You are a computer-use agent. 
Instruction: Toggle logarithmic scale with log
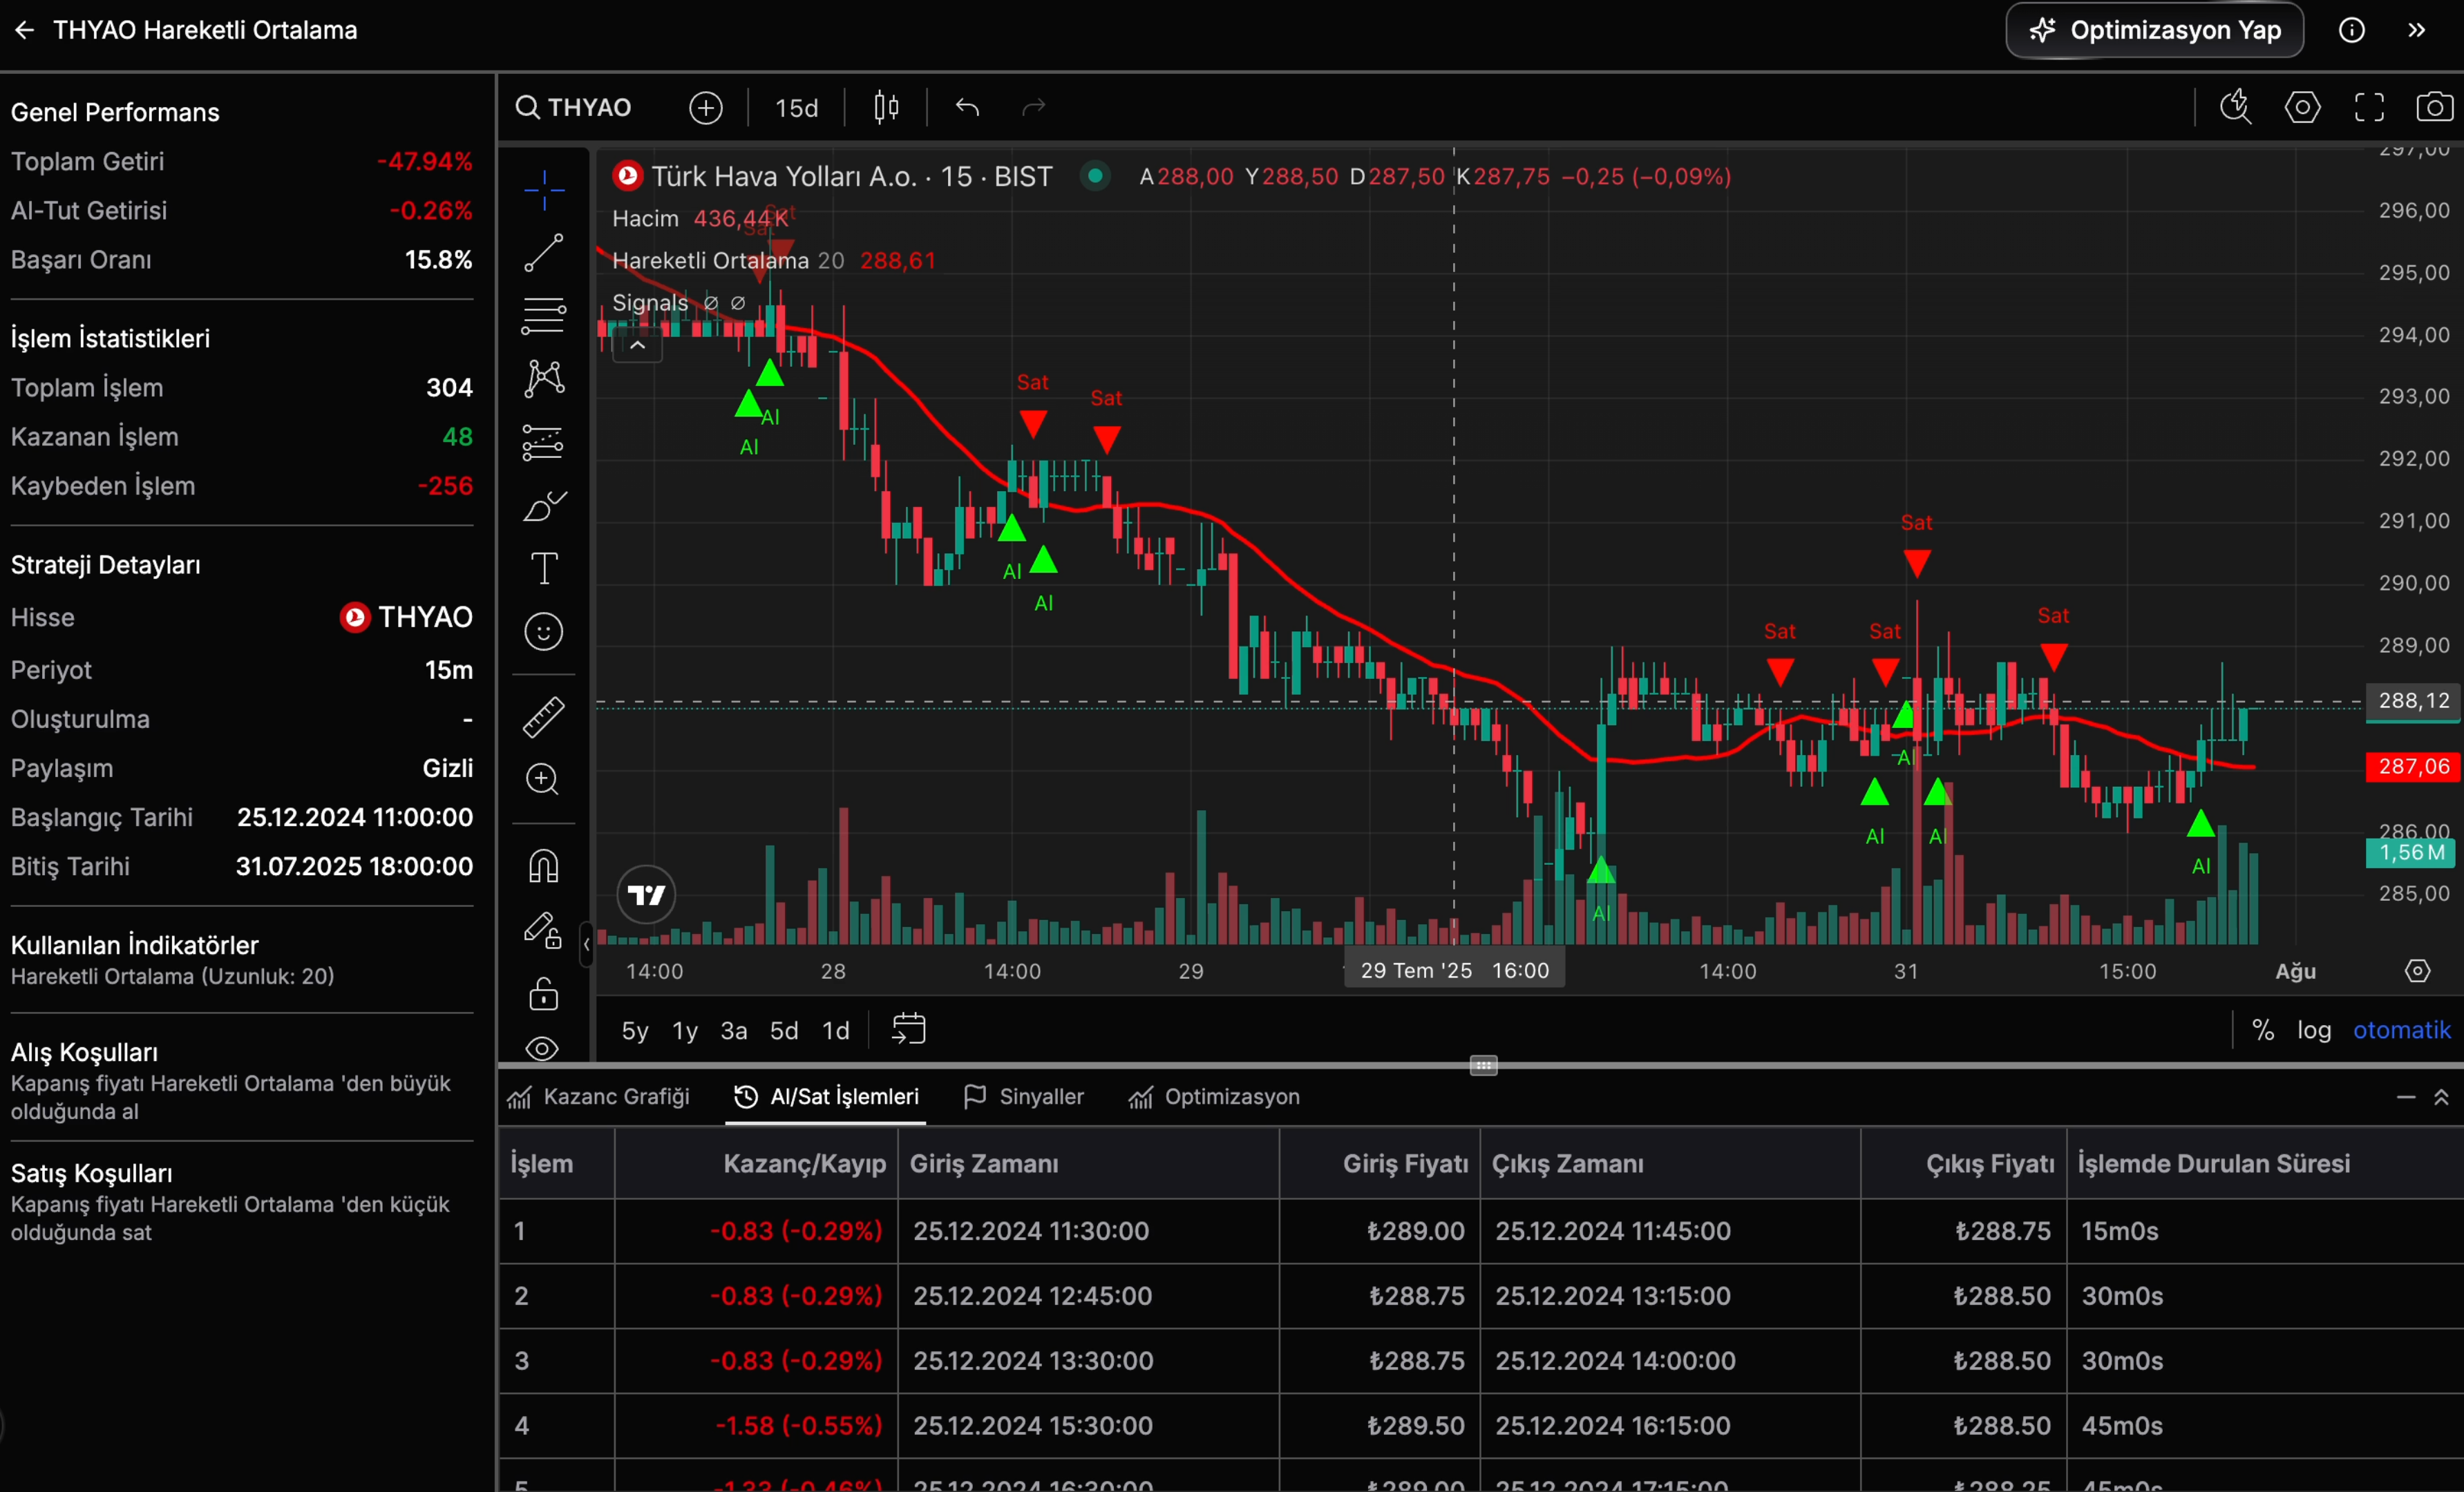click(2313, 1030)
